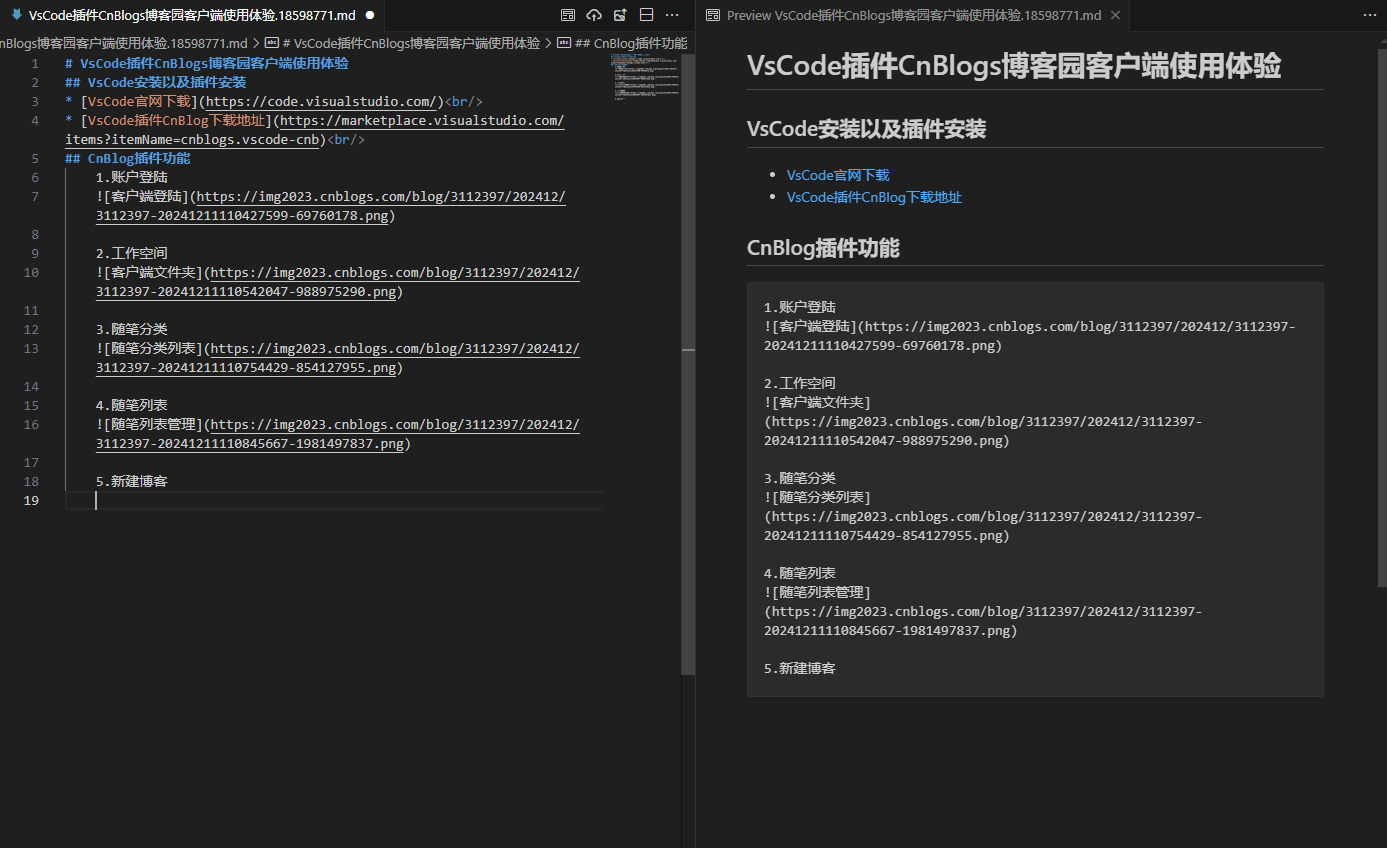Viewport: 1387px width, 848px height.
Task: Click '1.账户登陆' in the preview code block
Action: coord(800,307)
